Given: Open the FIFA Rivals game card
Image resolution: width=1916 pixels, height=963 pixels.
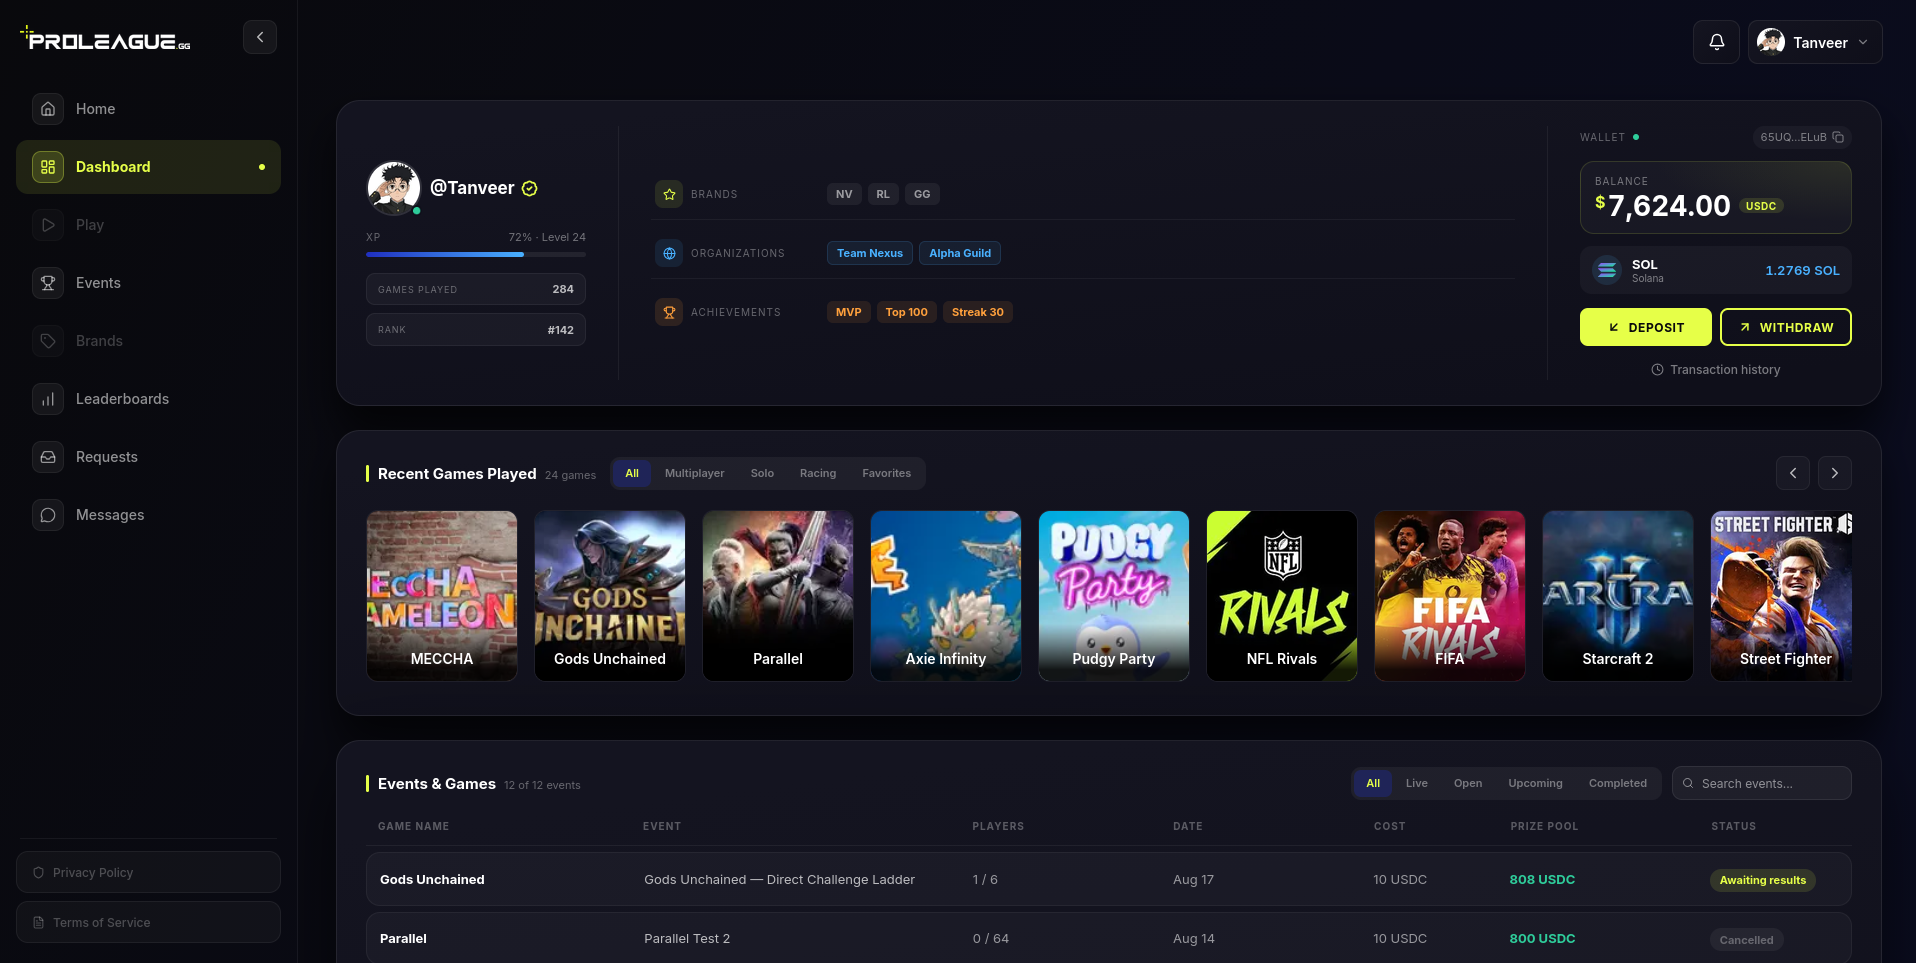Looking at the screenshot, I should pyautogui.click(x=1450, y=596).
